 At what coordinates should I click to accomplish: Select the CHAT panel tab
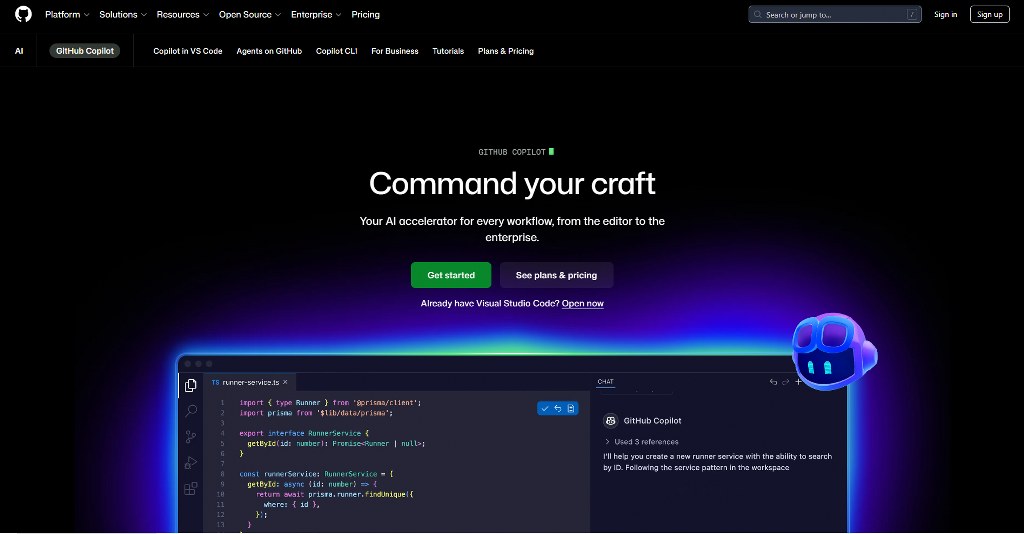pos(605,382)
